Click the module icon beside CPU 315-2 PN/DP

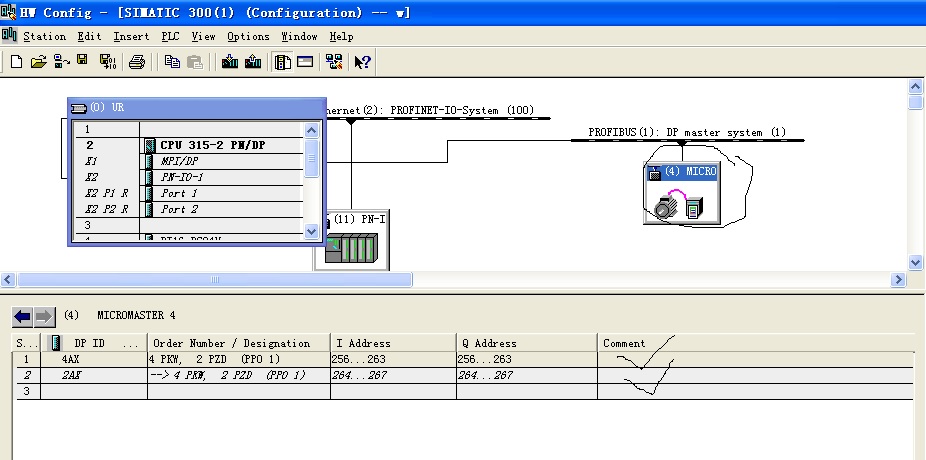pos(150,145)
